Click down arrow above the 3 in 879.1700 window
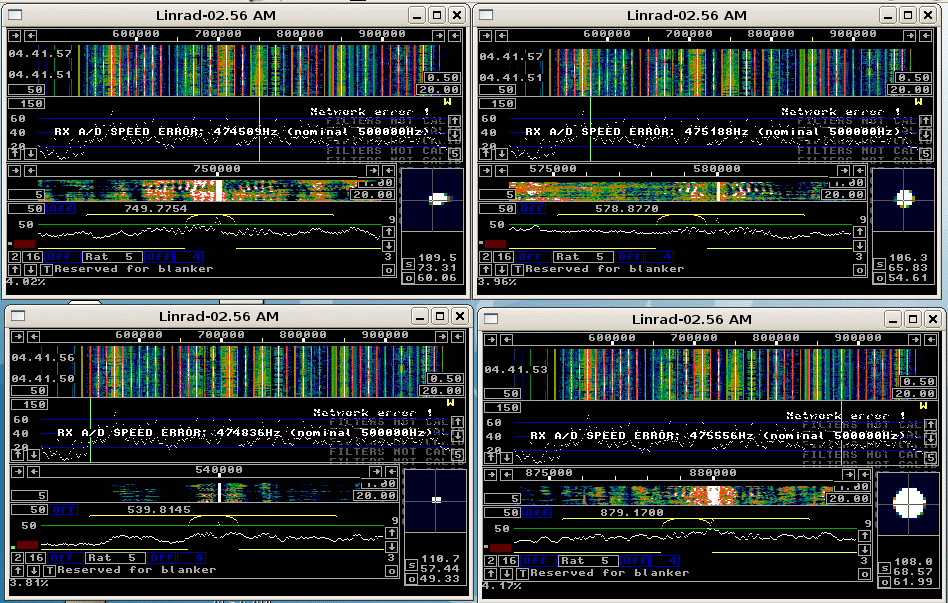The width and height of the screenshot is (948, 603). pos(865,550)
